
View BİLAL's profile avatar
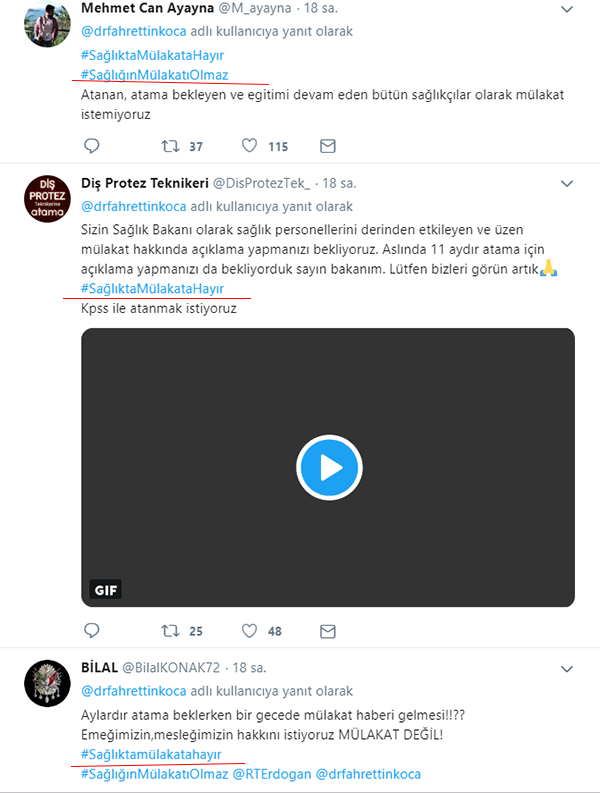coord(48,683)
